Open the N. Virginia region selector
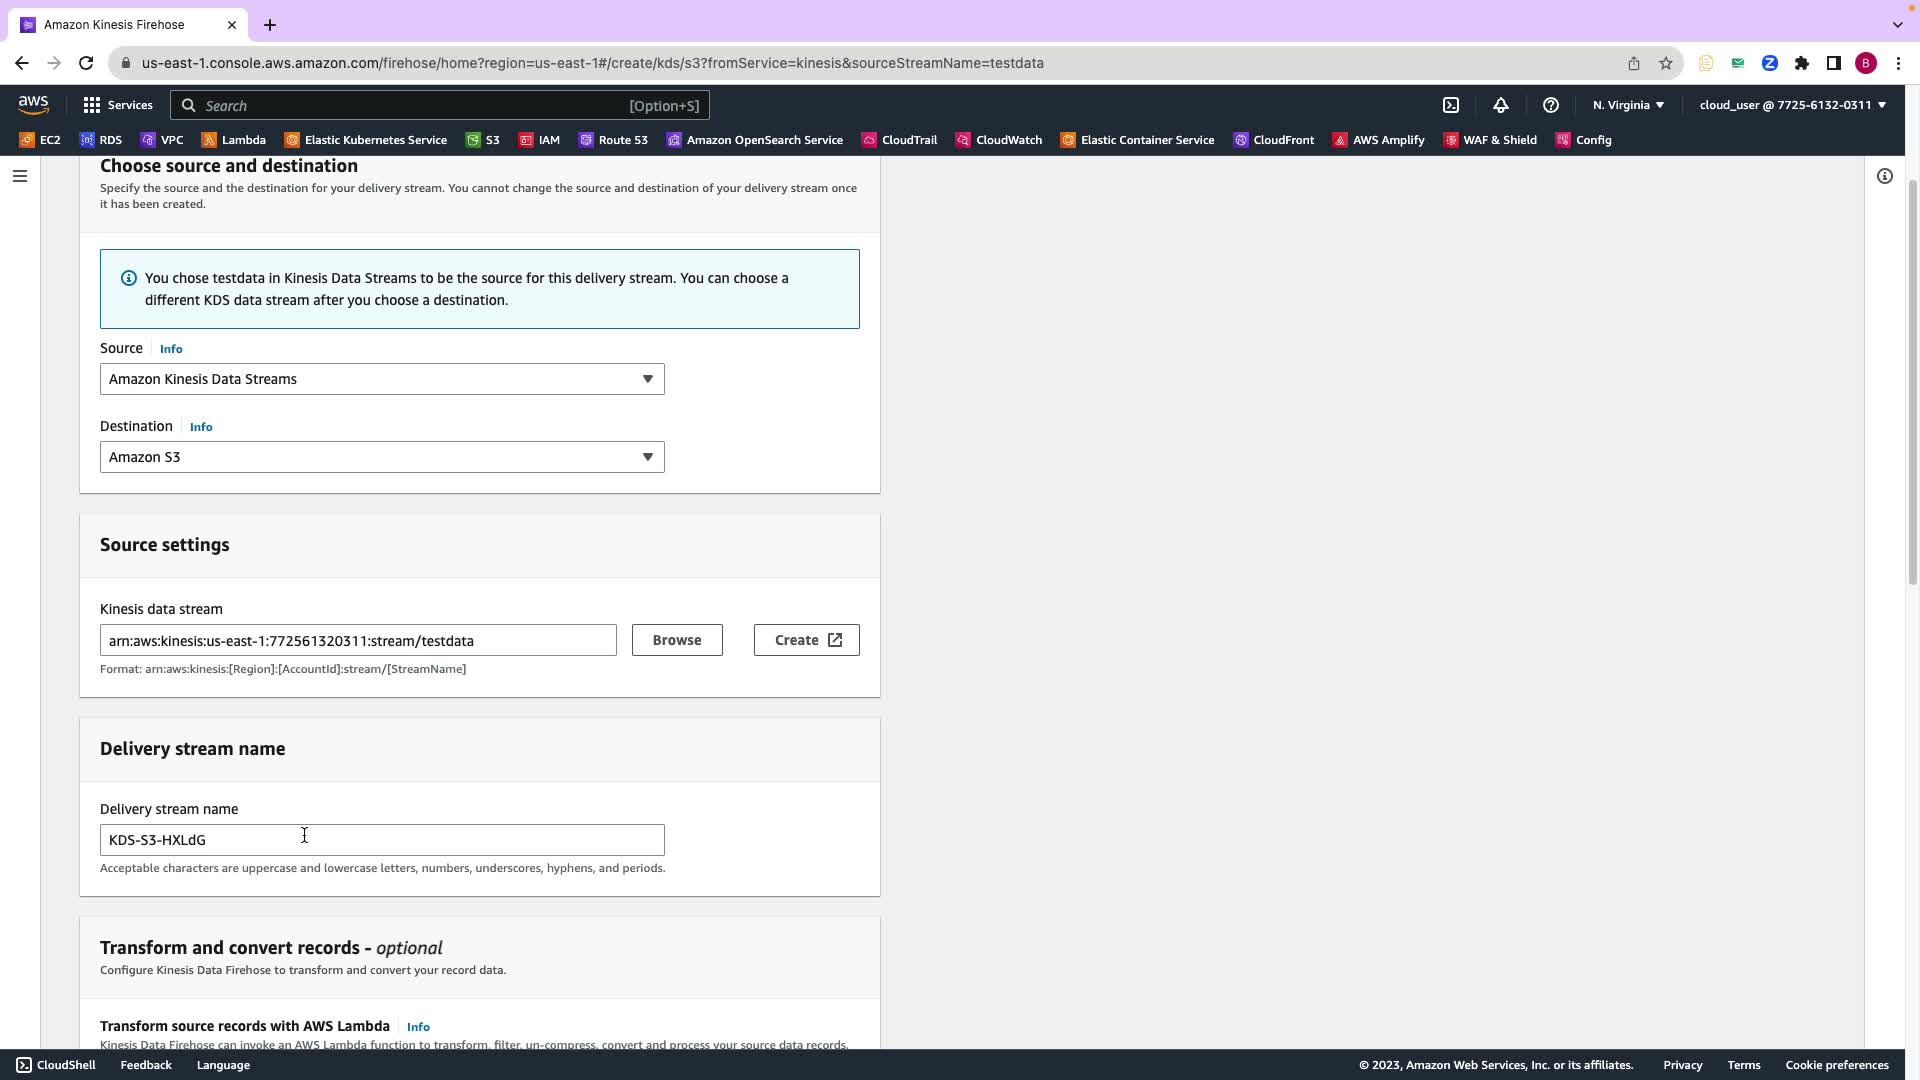This screenshot has width=1920, height=1080. click(x=1628, y=105)
